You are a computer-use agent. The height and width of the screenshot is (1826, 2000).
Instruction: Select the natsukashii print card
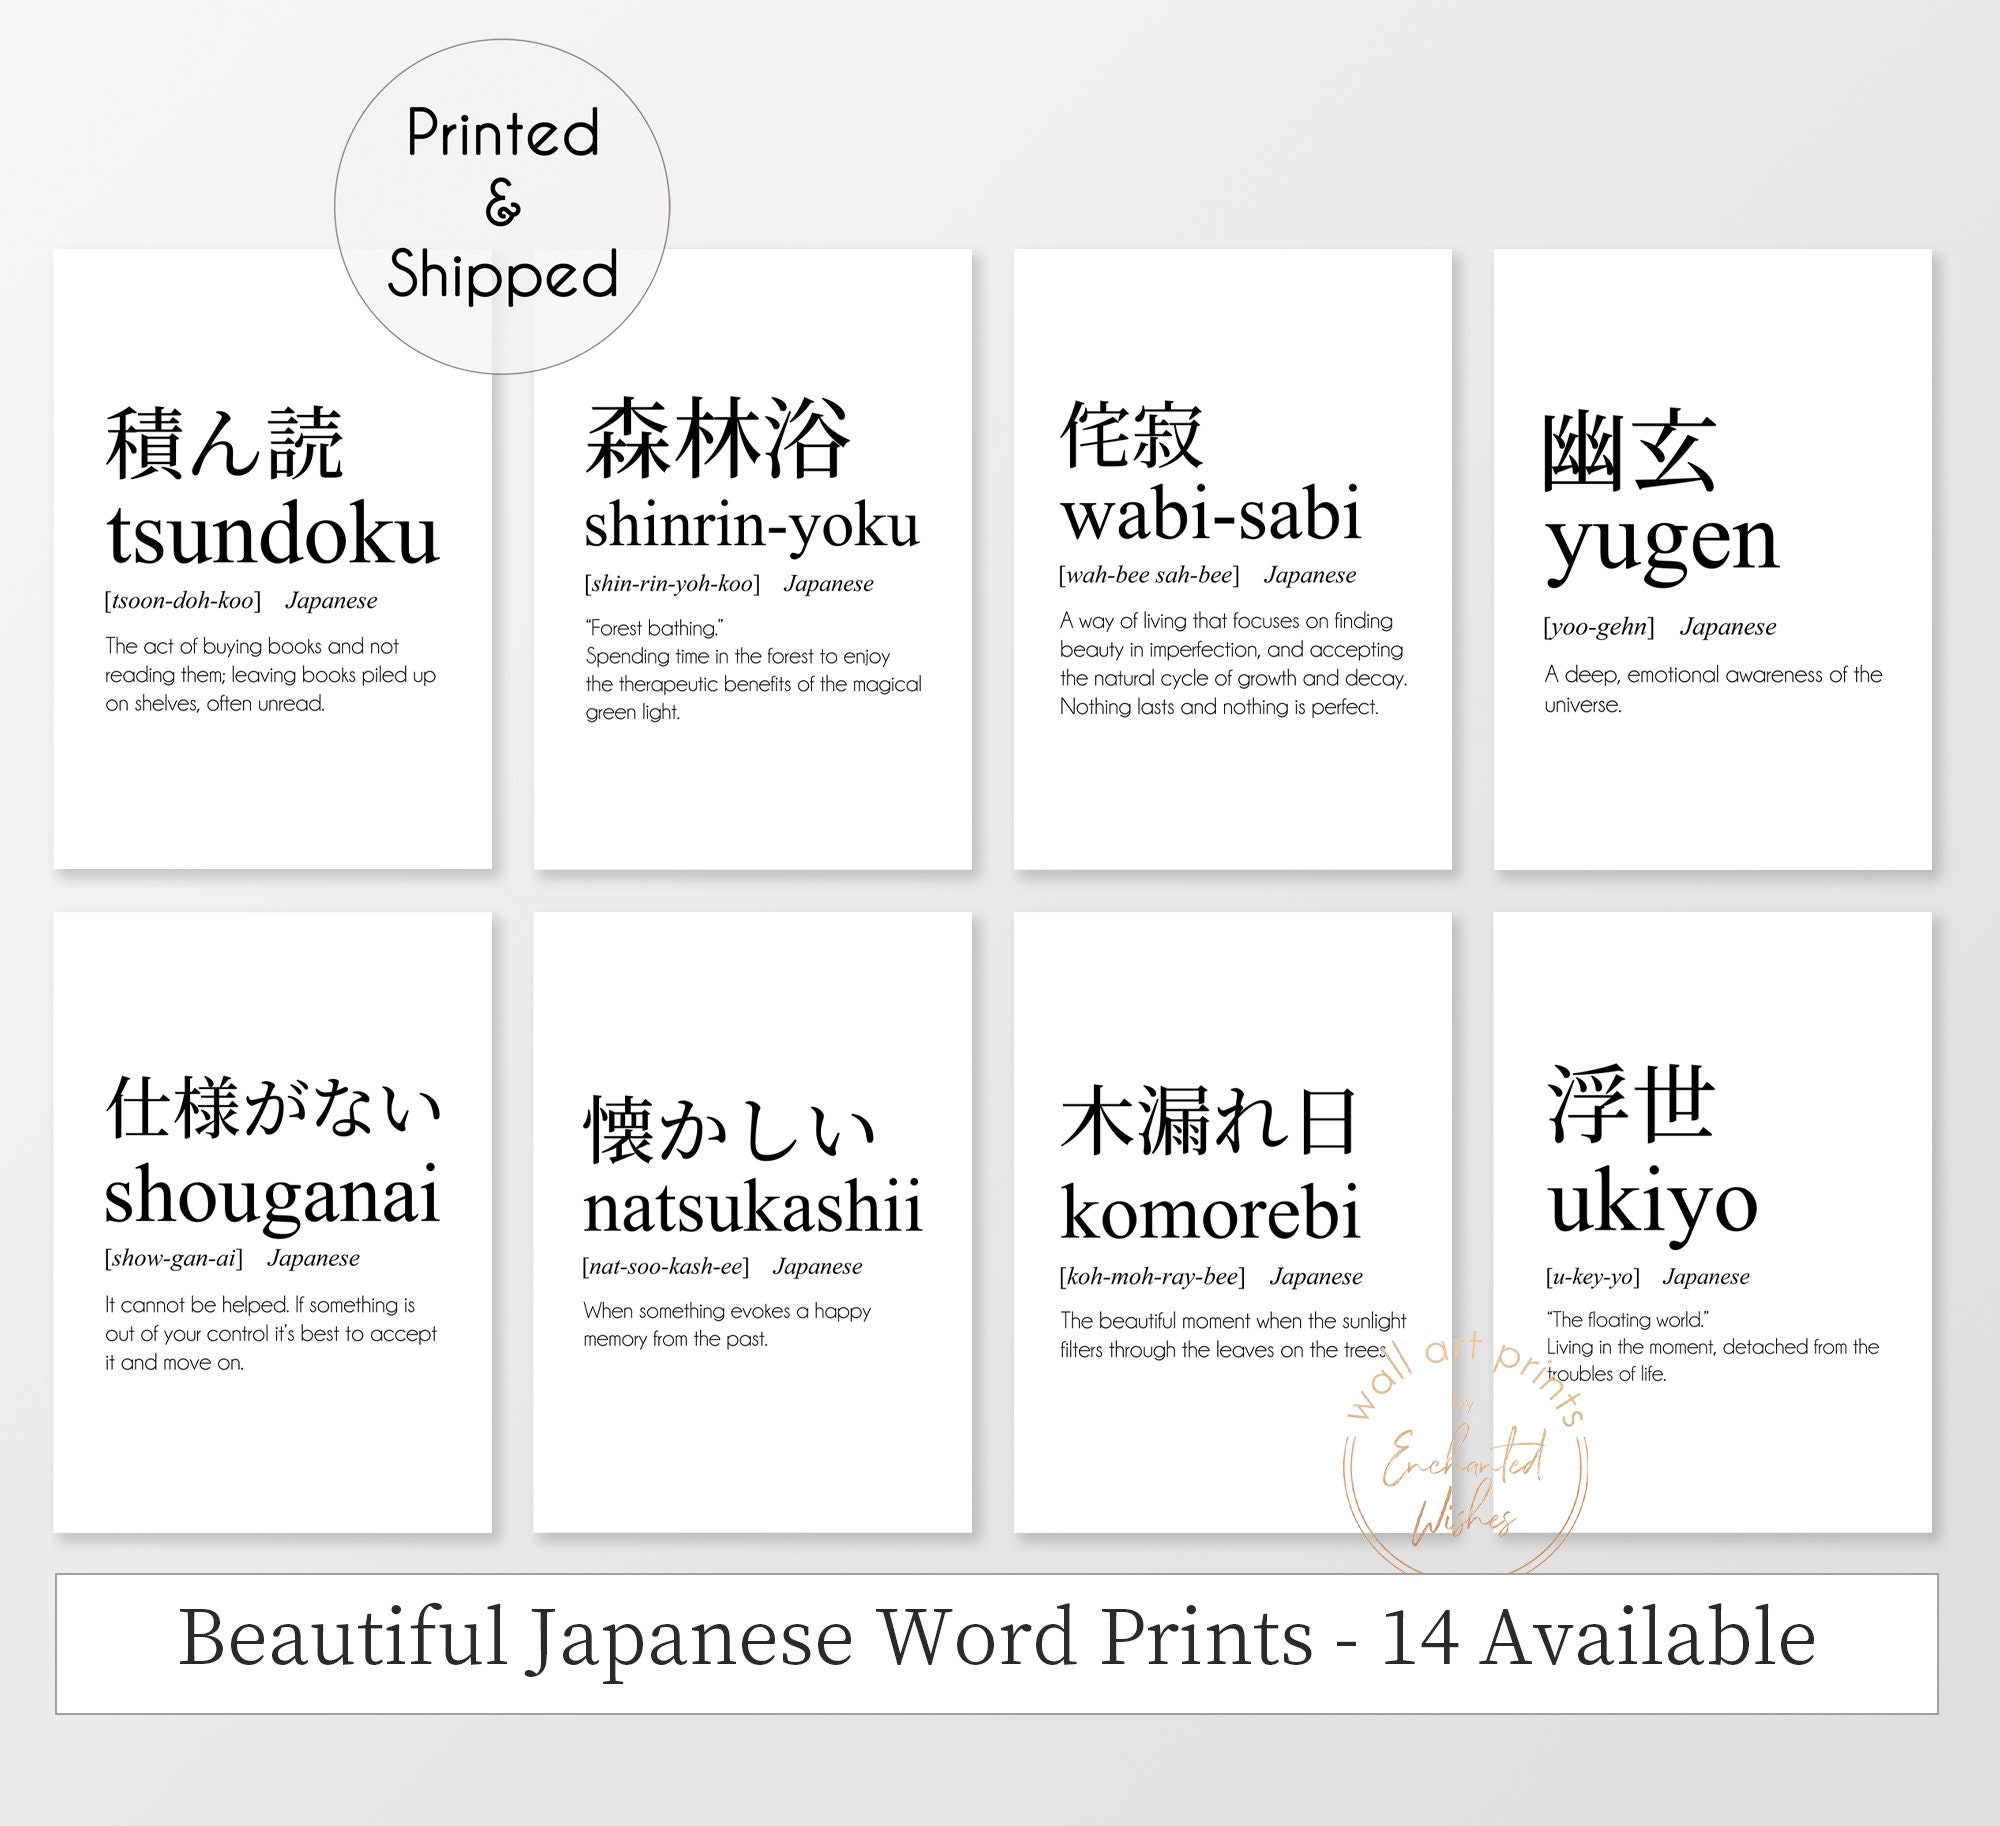752,1222
